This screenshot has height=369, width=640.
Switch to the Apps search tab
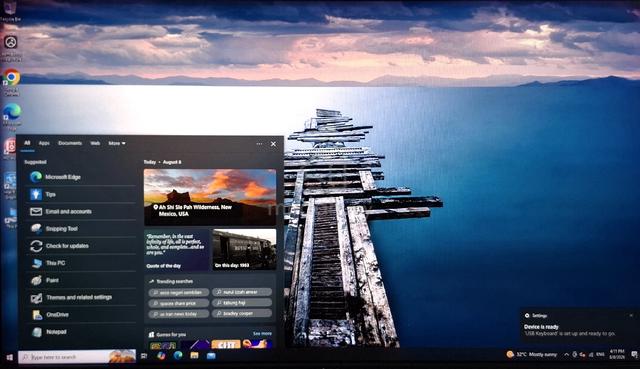(x=44, y=143)
